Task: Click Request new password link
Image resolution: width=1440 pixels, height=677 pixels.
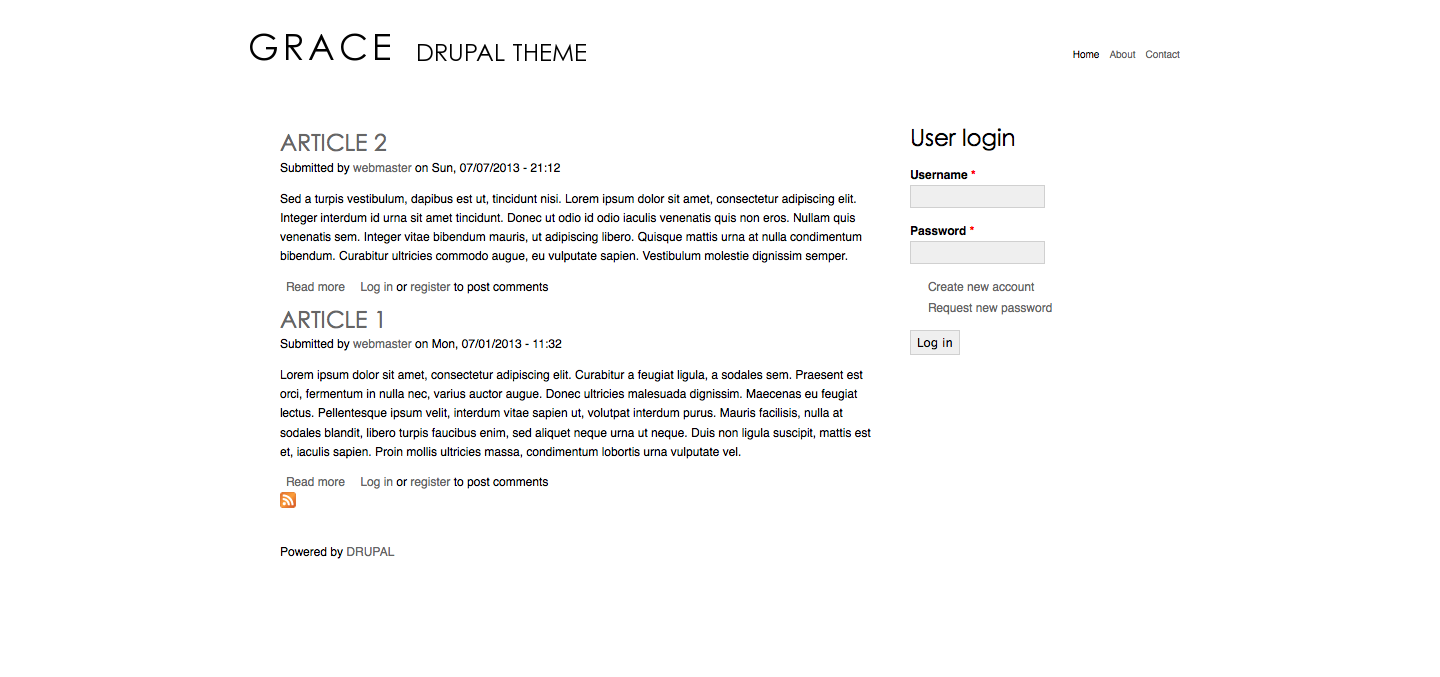Action: point(990,308)
